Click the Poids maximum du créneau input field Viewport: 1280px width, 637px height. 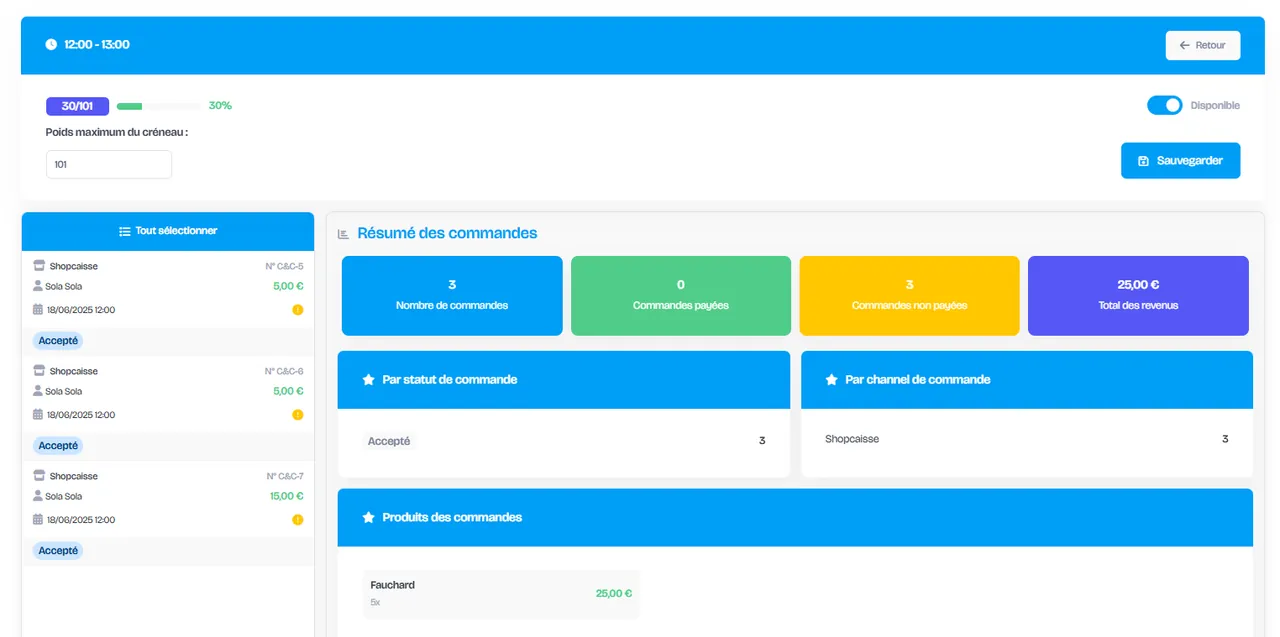tap(109, 165)
